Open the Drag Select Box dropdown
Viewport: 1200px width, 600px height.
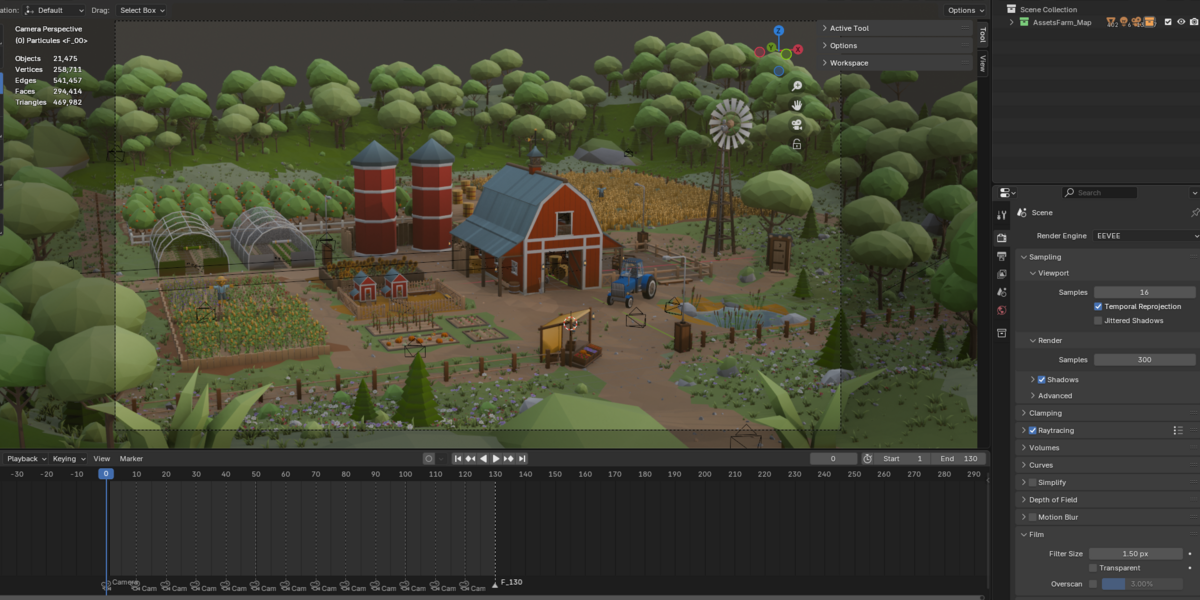[x=141, y=10]
